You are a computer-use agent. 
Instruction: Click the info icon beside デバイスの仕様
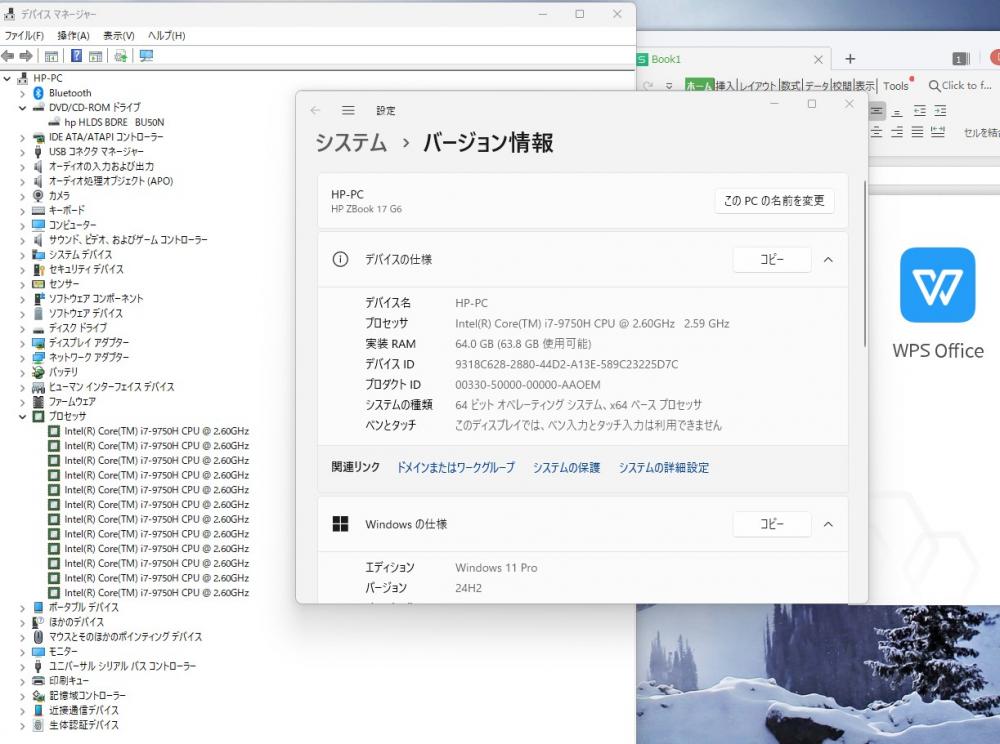point(341,259)
